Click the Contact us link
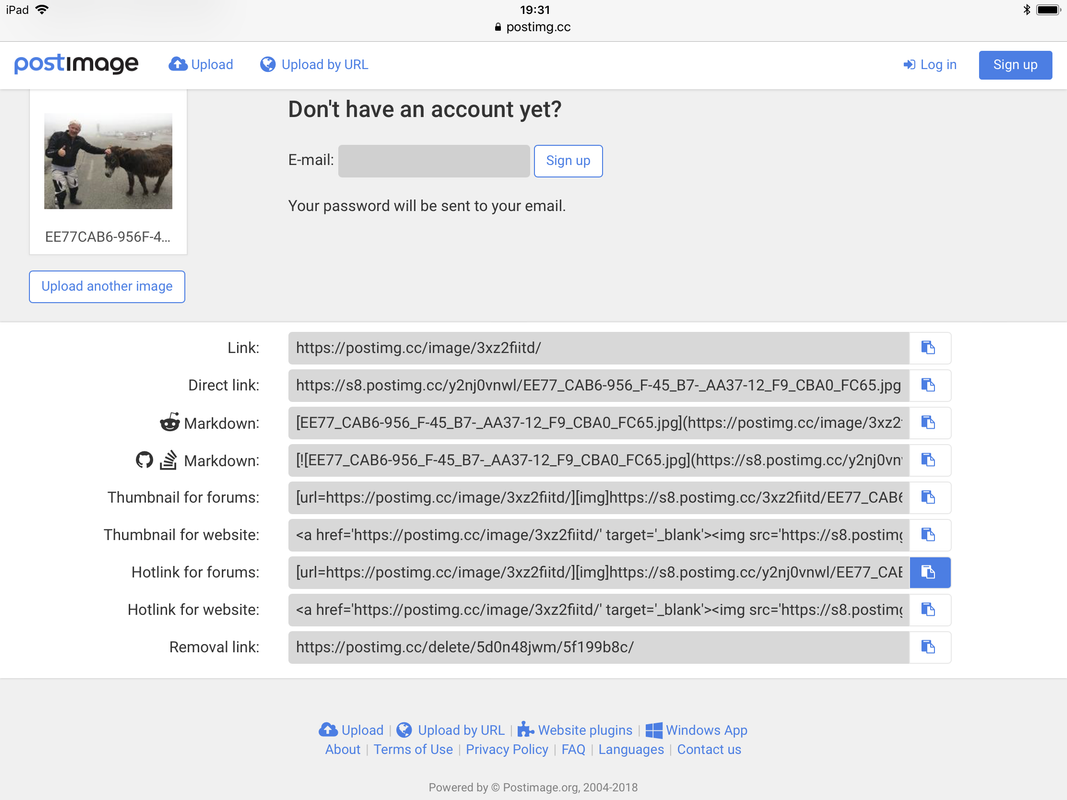Viewport: 1067px width, 800px height. 709,750
